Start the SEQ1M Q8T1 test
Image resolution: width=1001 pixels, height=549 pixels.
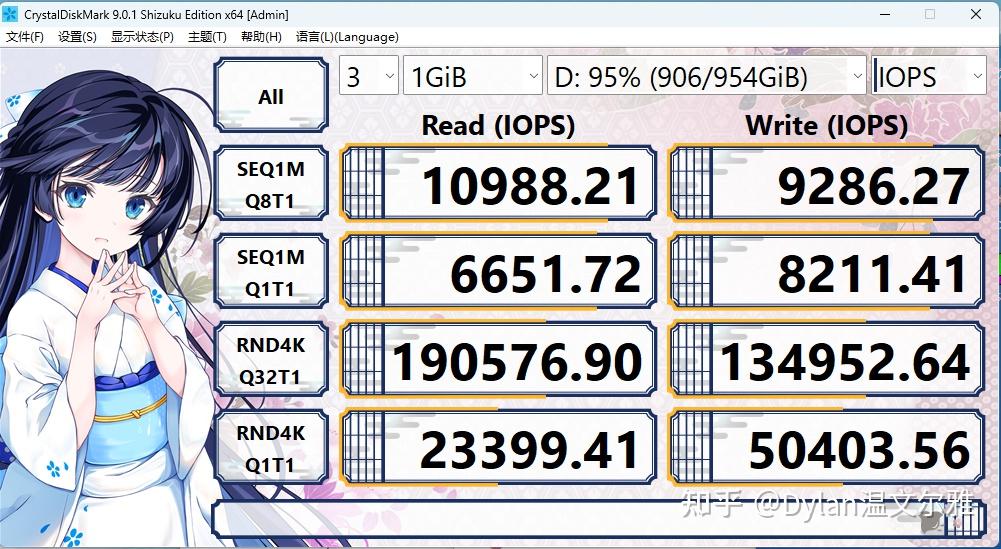[271, 184]
